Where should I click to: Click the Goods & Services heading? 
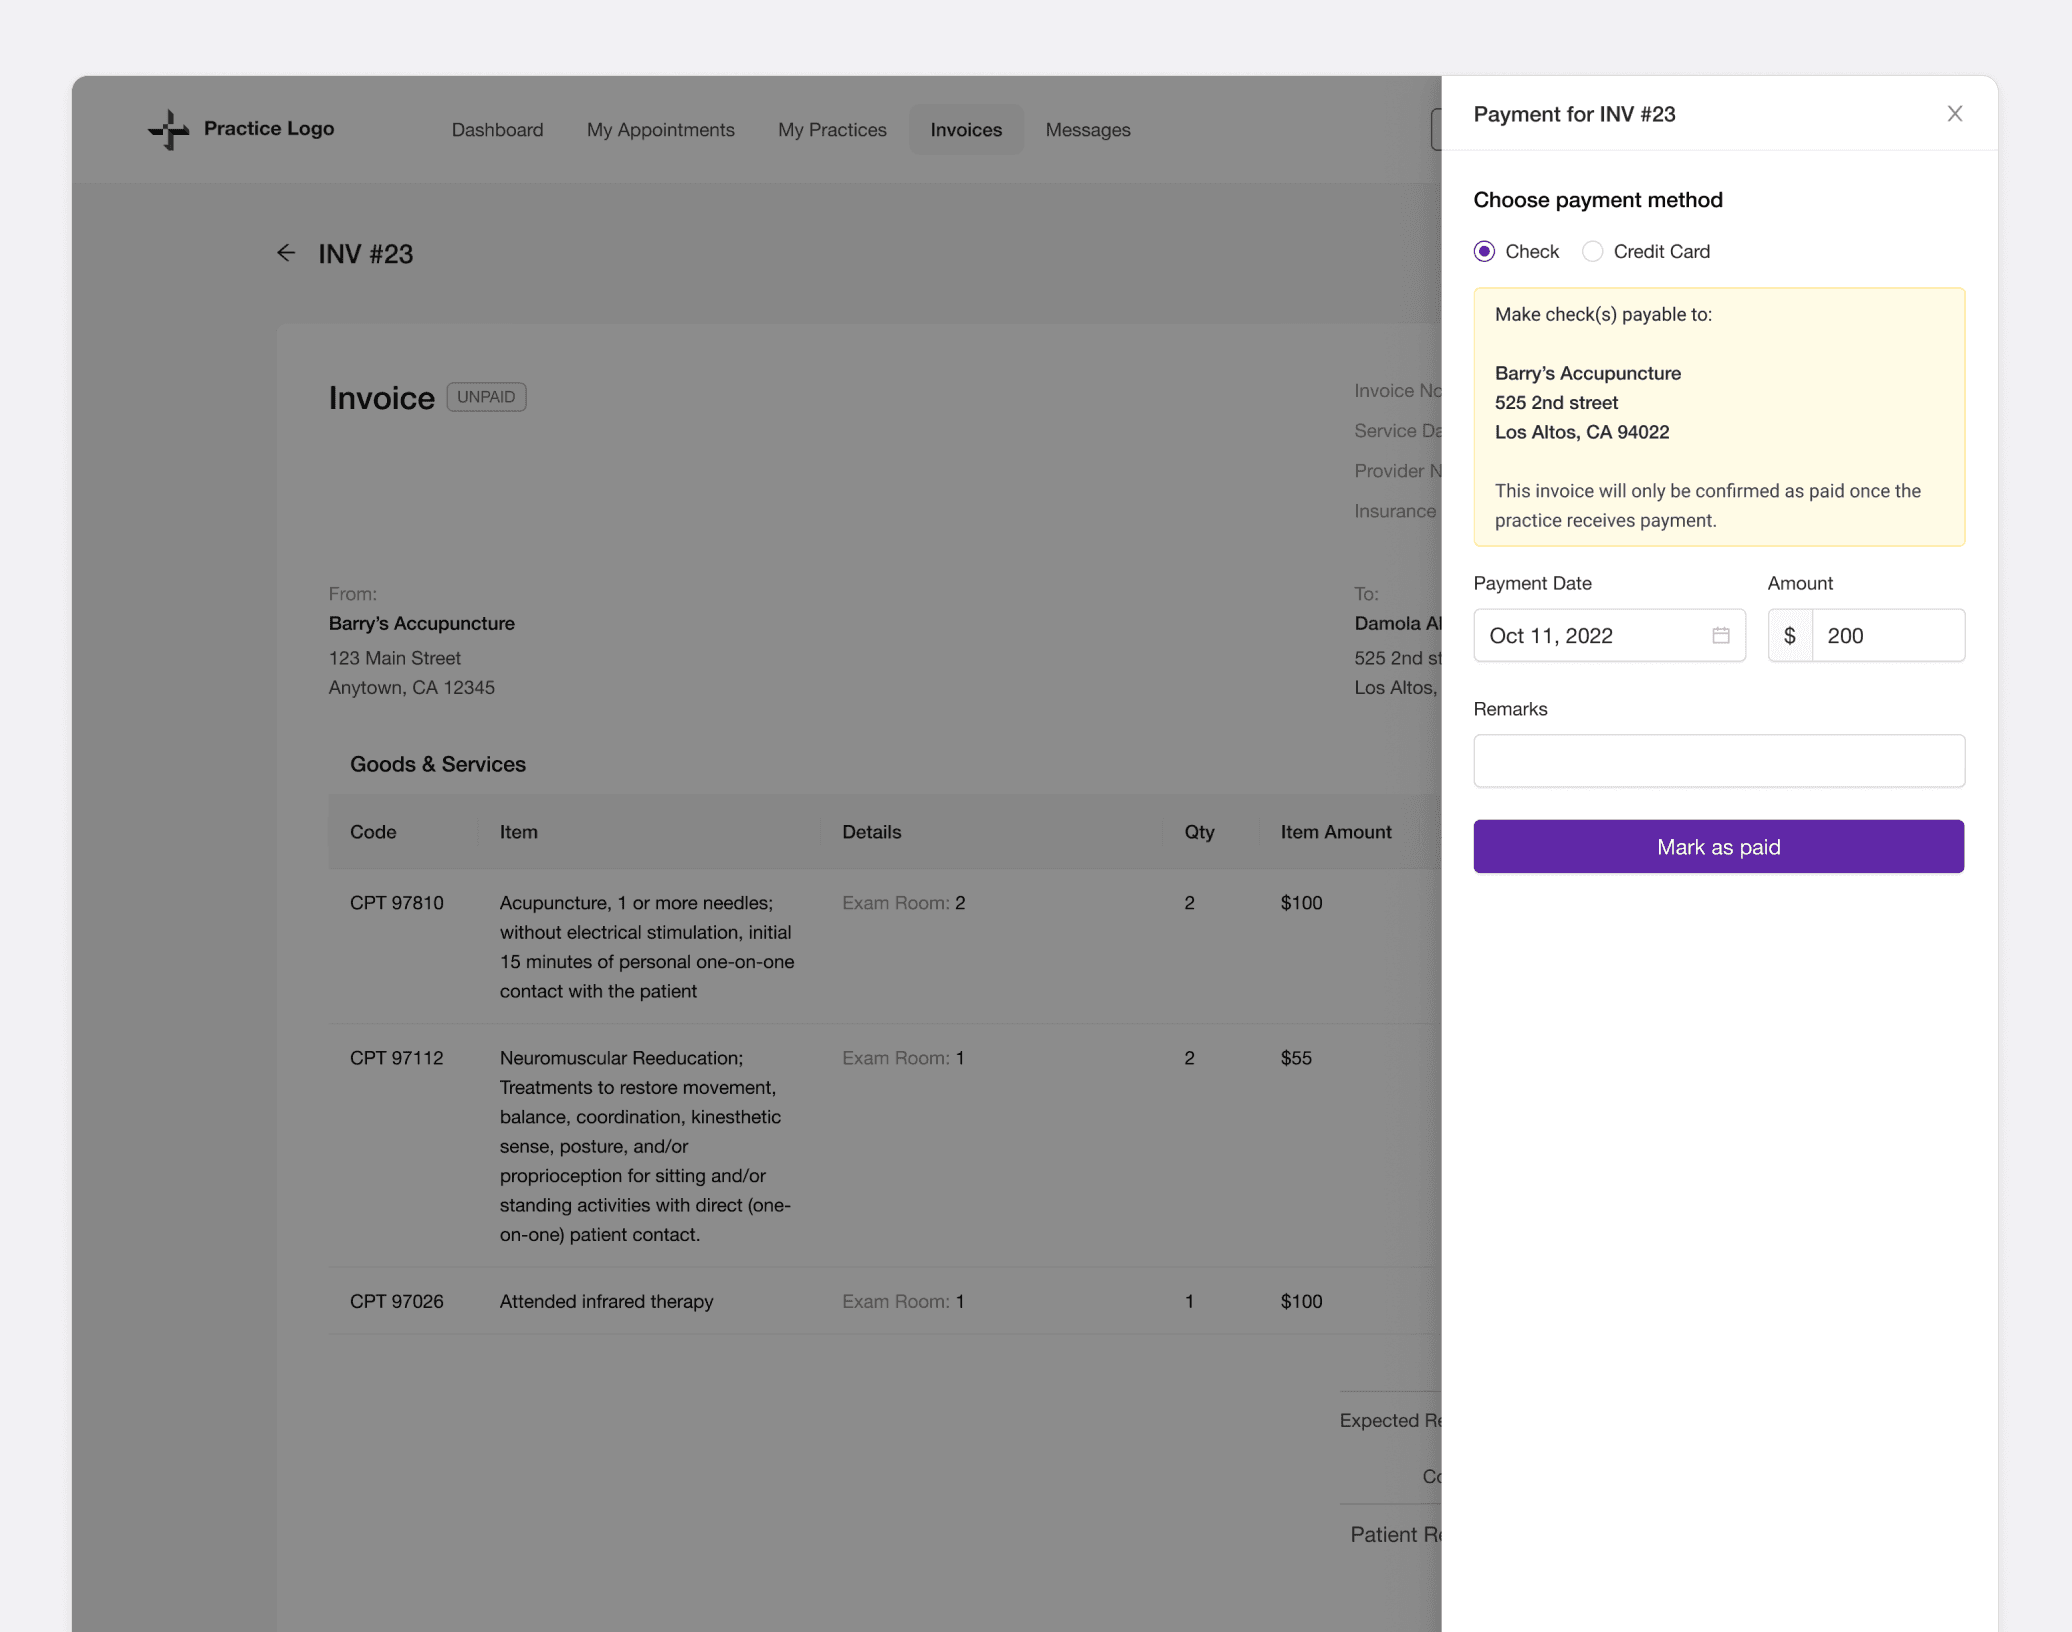click(x=437, y=764)
